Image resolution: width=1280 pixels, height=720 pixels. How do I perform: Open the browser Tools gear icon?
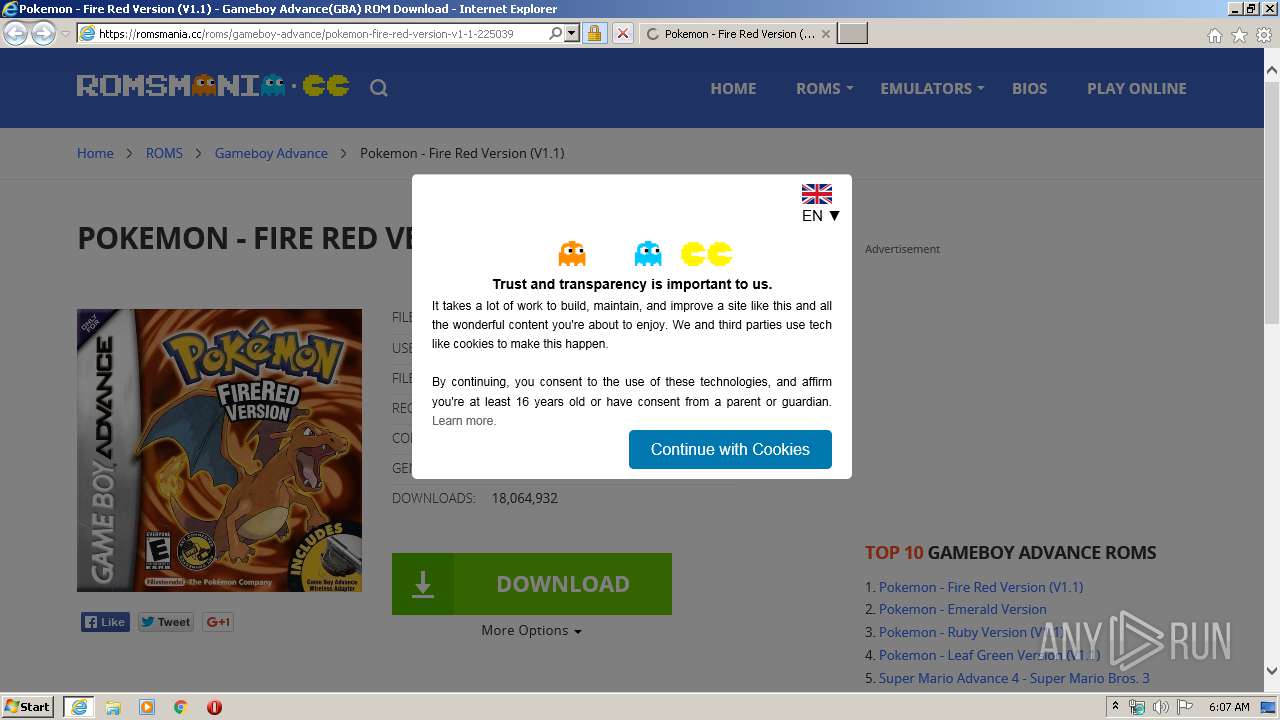point(1264,35)
